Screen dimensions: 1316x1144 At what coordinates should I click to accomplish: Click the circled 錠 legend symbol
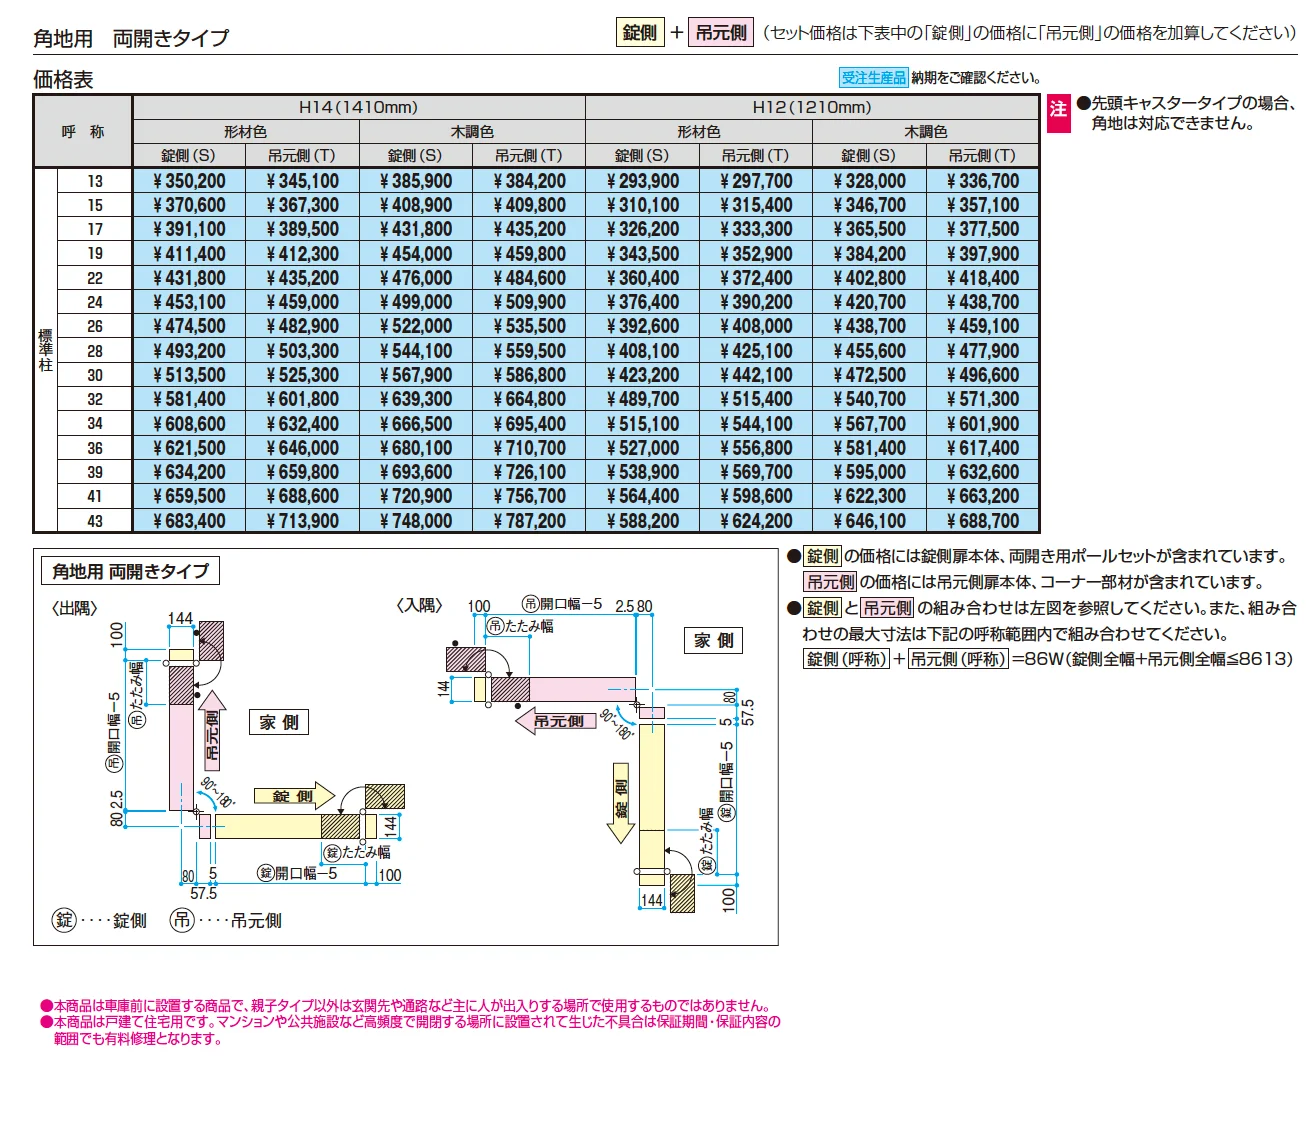click(64, 920)
